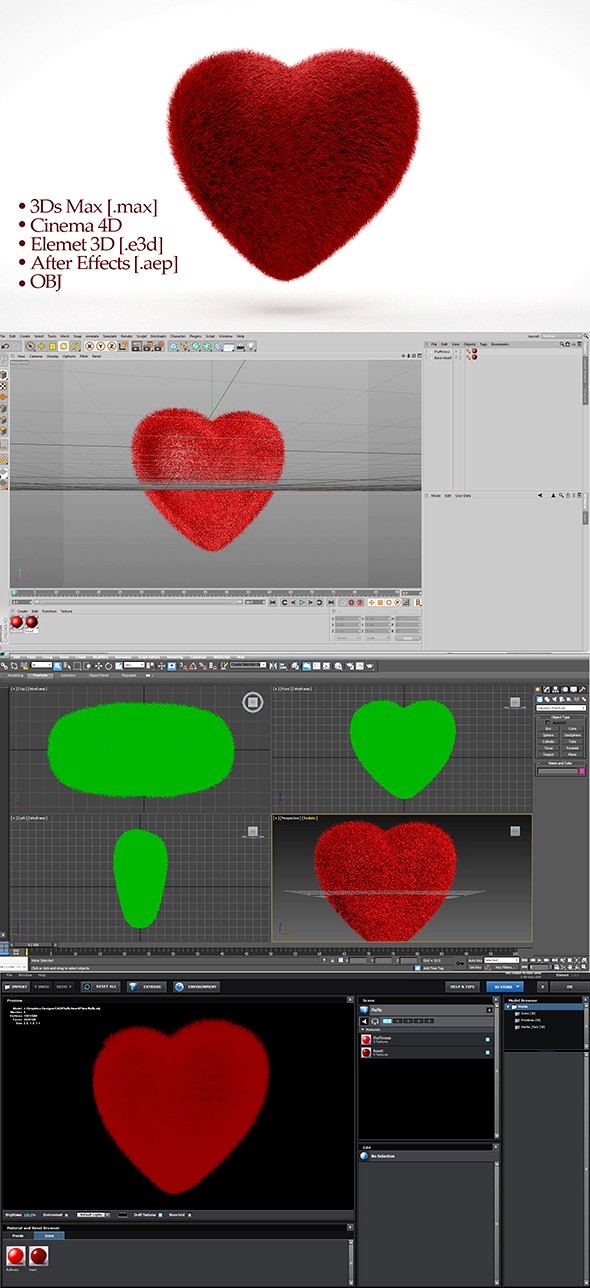
Task: Open the Standard Primitives dropdown
Action: pos(561,708)
